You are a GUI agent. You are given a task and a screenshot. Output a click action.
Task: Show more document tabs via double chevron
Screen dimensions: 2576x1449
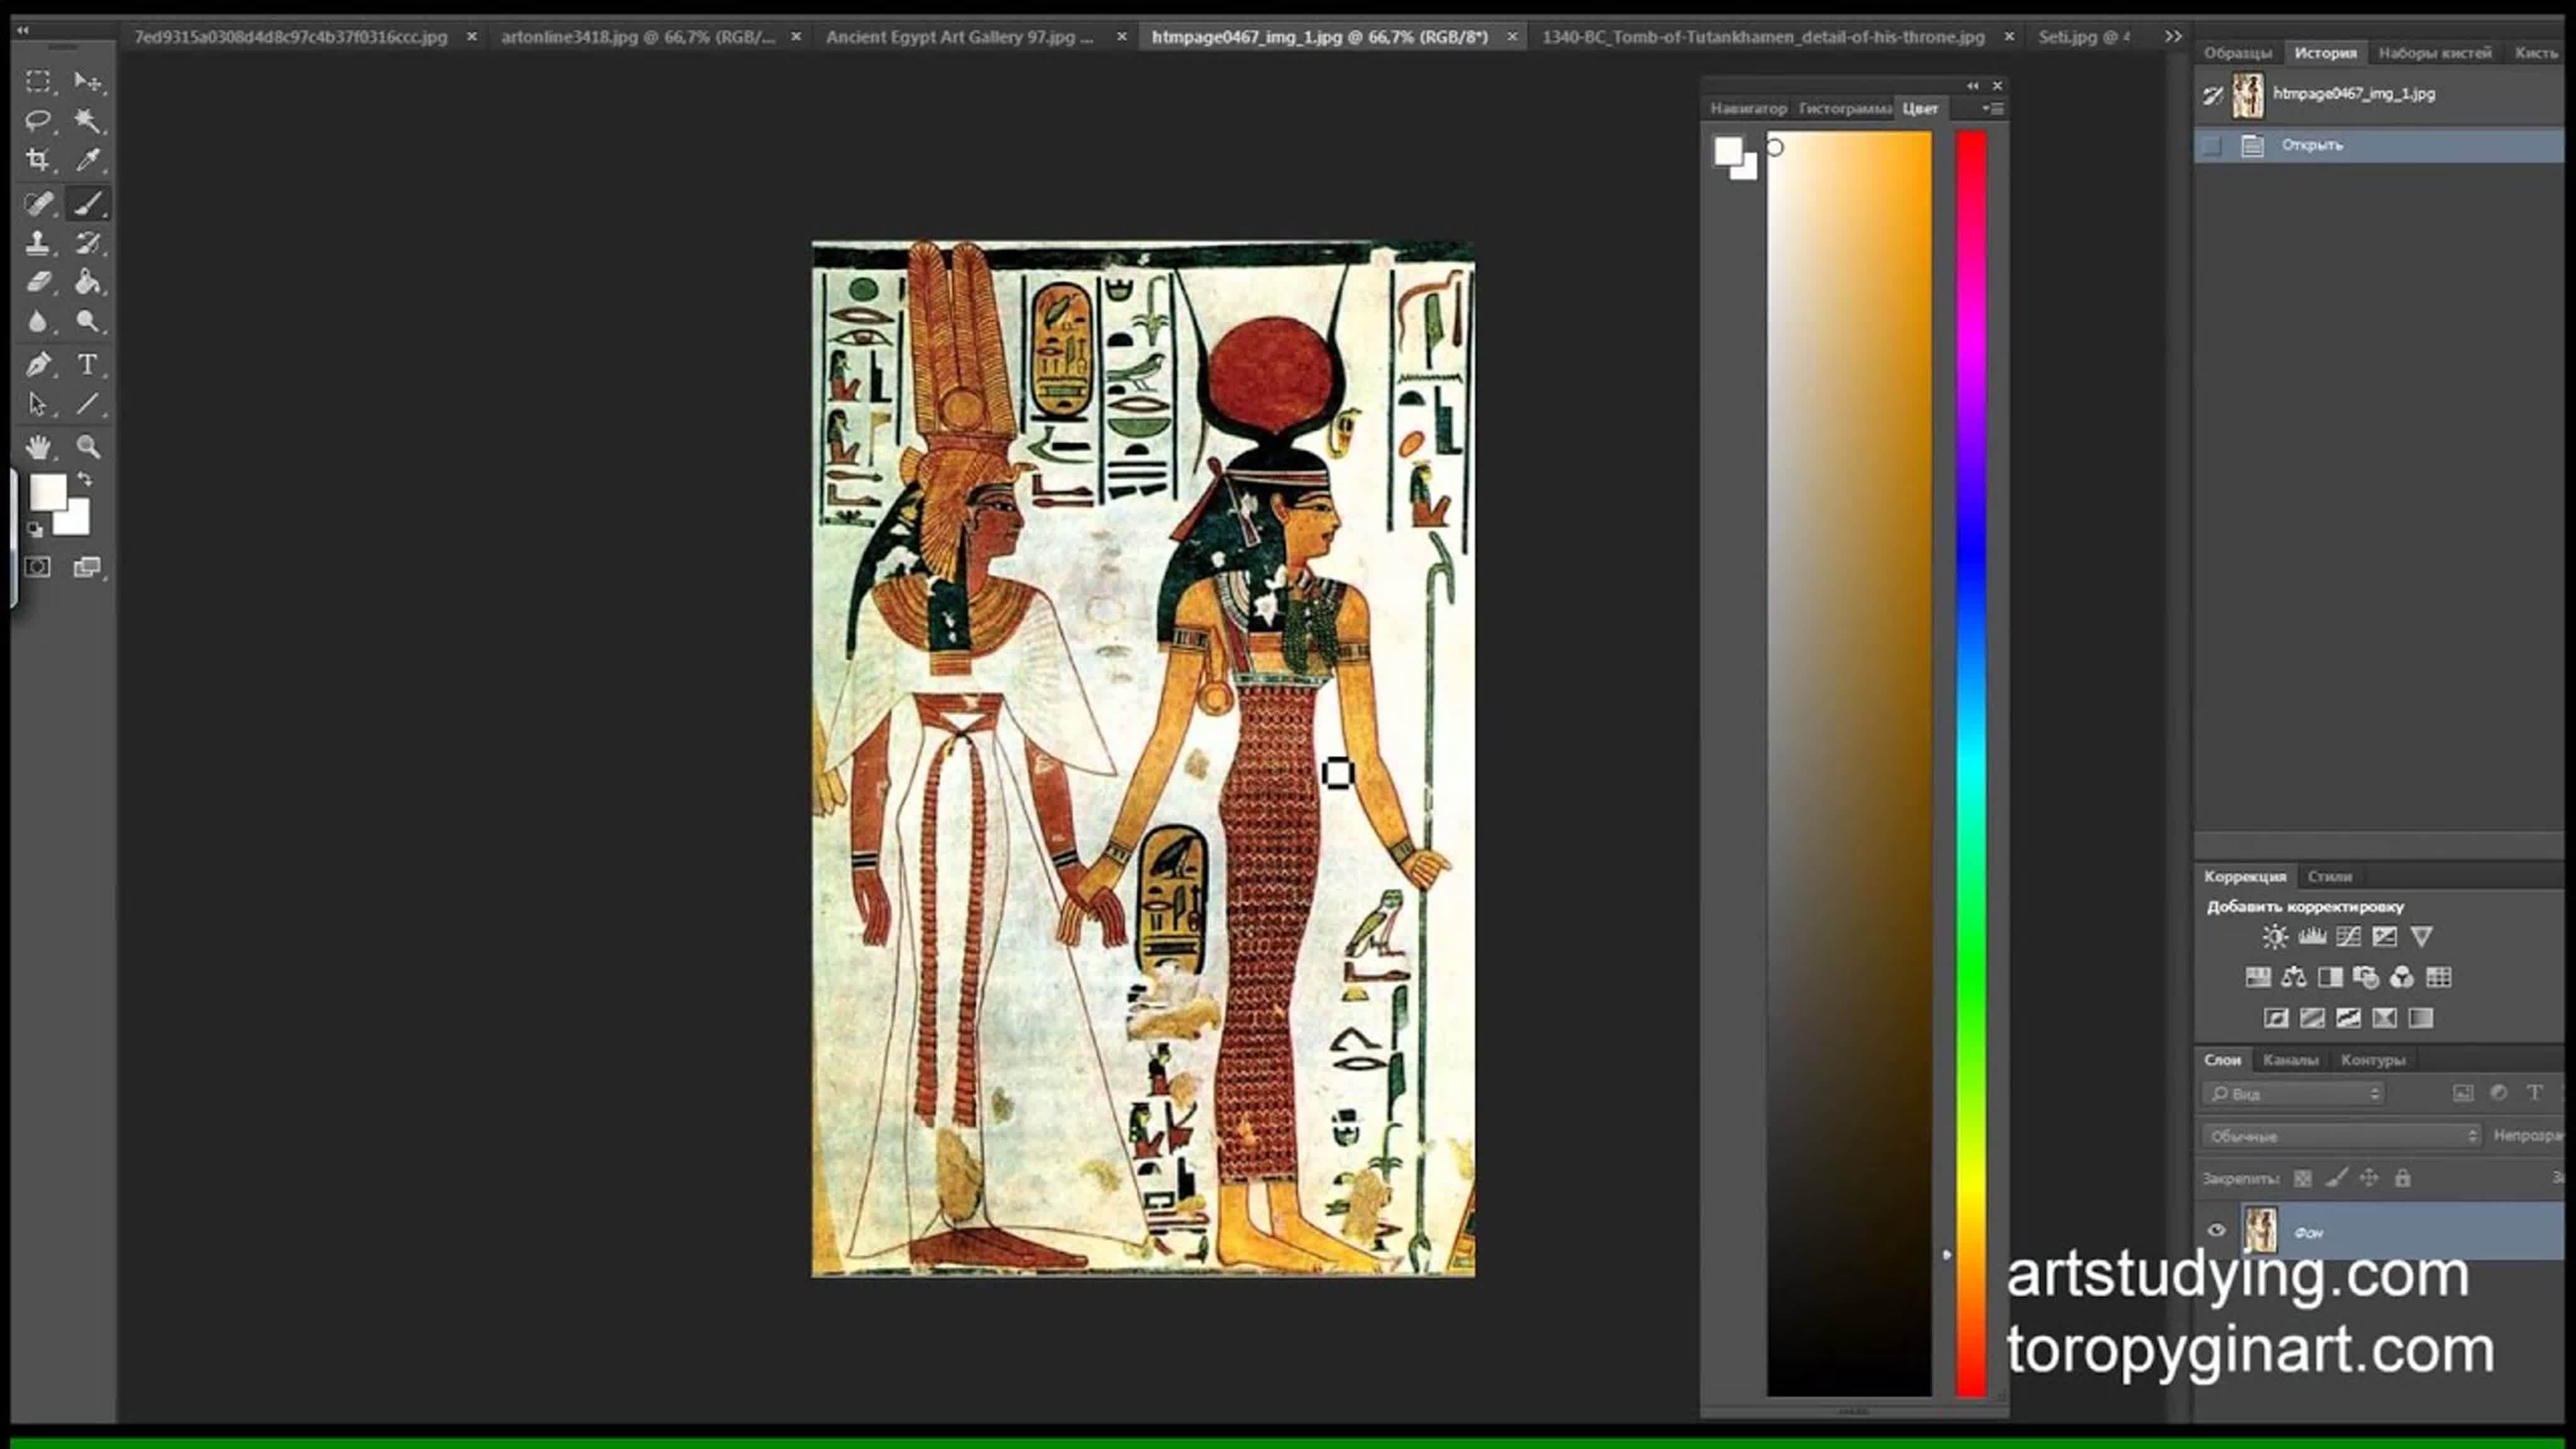(x=2173, y=36)
